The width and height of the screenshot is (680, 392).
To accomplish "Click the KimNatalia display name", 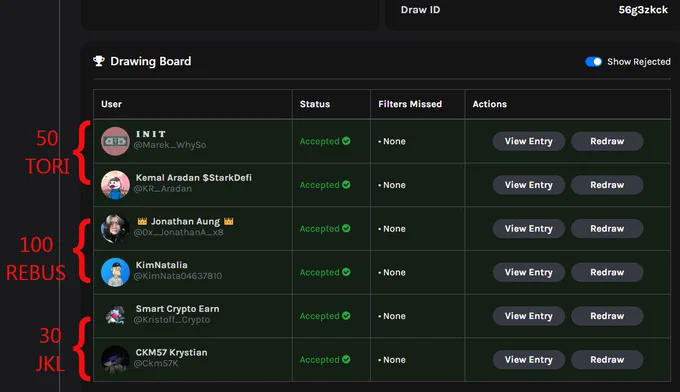I will point(162,265).
